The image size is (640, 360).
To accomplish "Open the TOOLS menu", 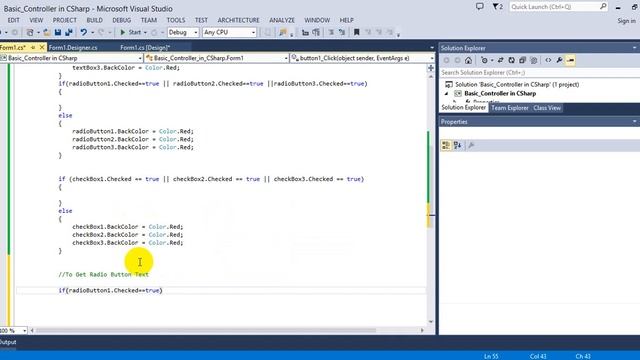I will click(x=176, y=20).
